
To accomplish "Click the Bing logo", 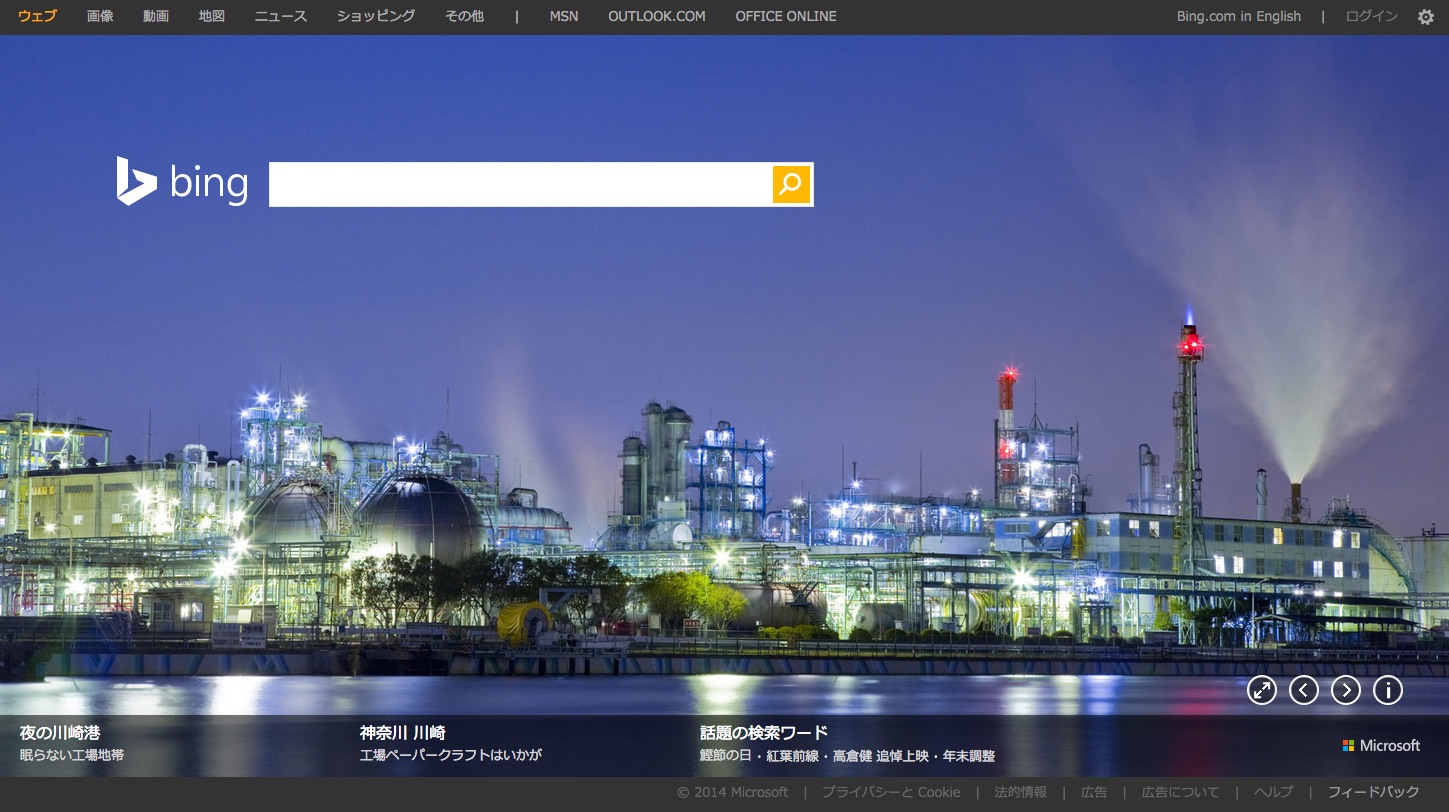I will 182,182.
